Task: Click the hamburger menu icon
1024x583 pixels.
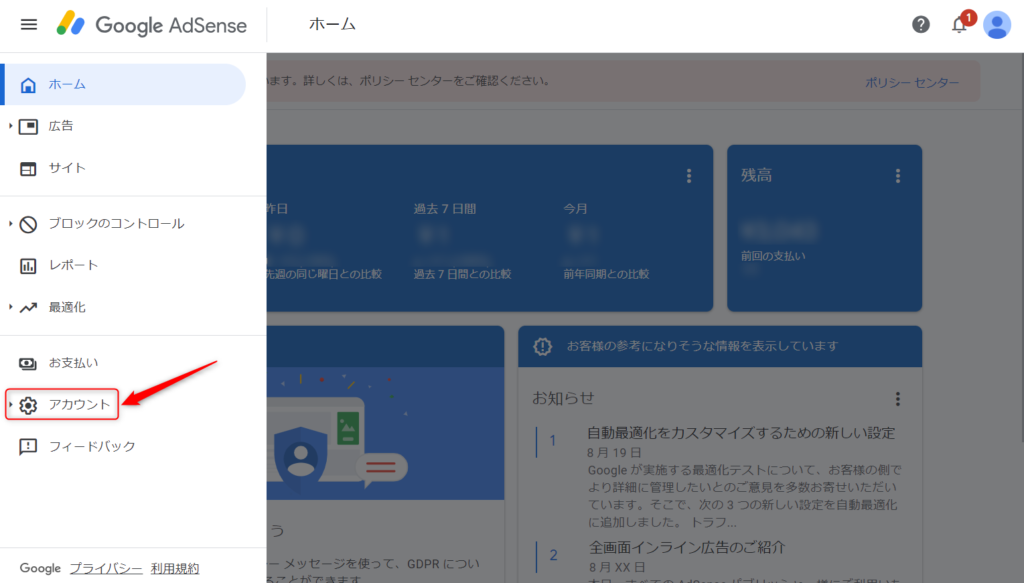Action: tap(29, 25)
